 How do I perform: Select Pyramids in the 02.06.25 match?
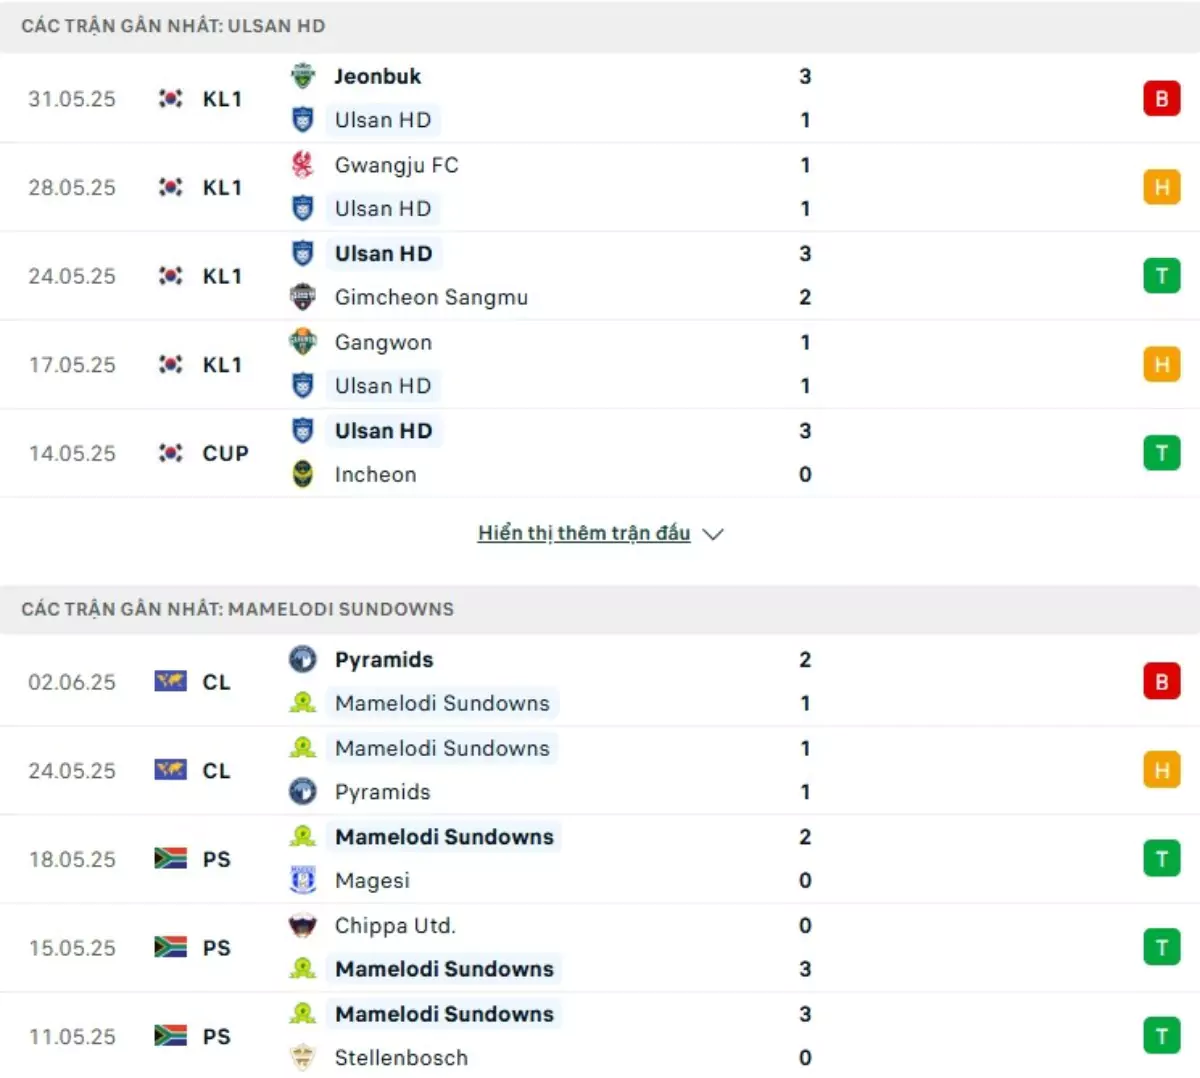point(384,660)
